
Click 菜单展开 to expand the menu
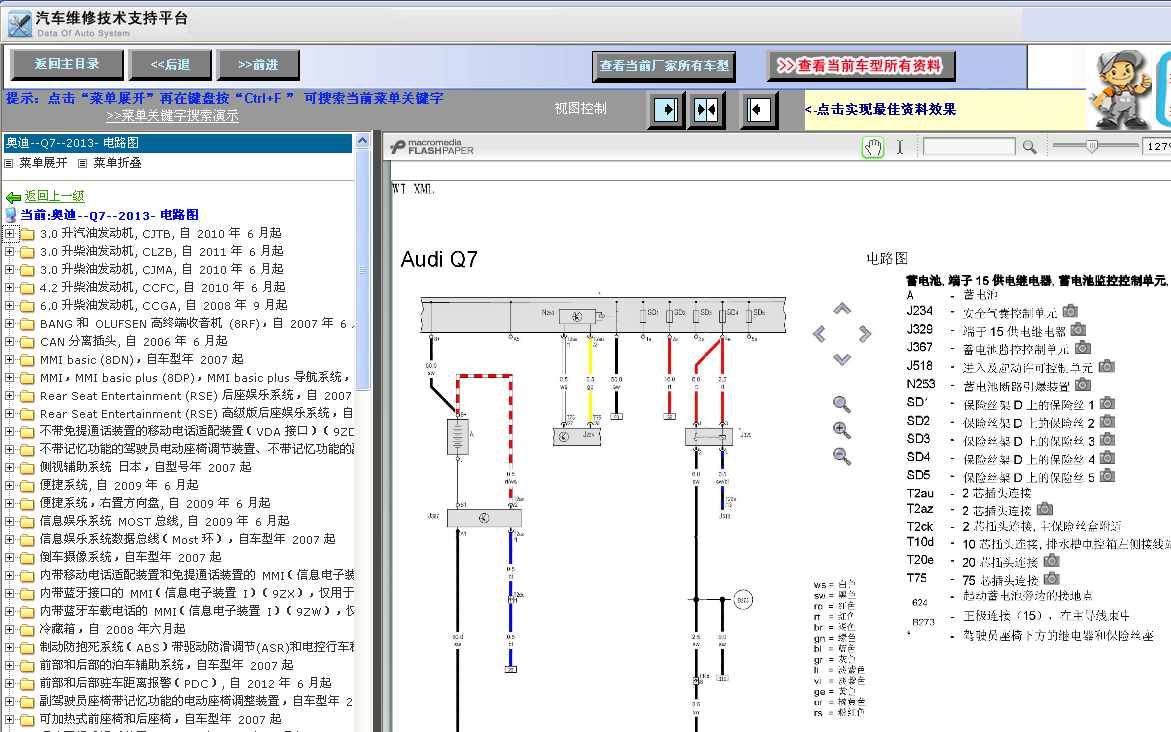click(x=43, y=163)
